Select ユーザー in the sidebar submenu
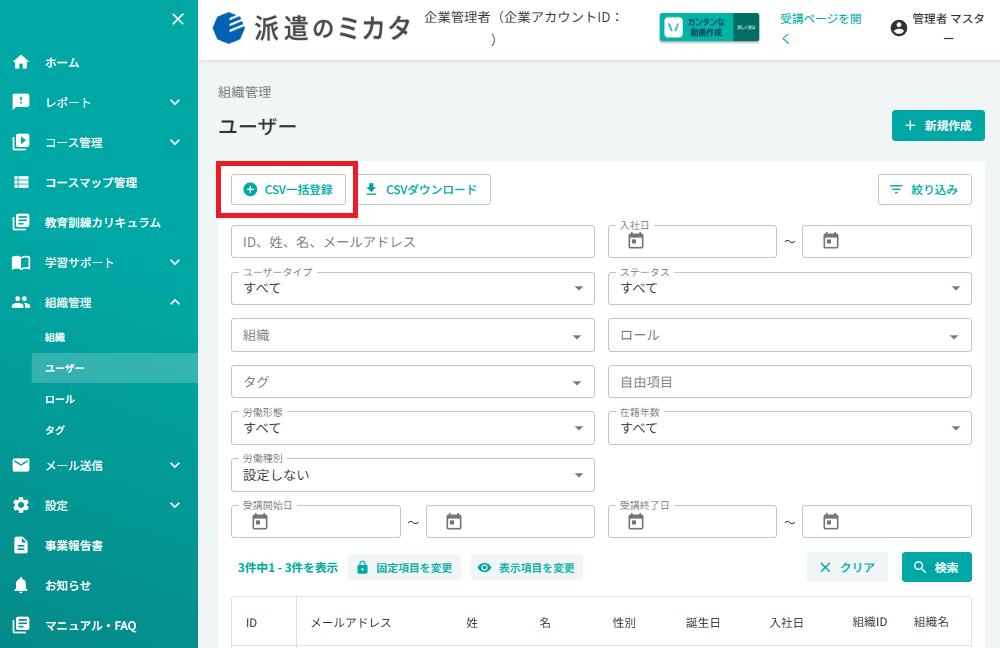Screen dimensions: 1000x648 pos(115,368)
